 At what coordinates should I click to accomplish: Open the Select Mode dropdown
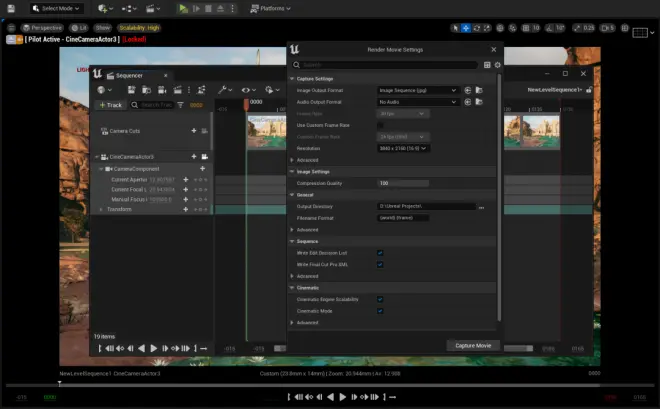tap(56, 8)
